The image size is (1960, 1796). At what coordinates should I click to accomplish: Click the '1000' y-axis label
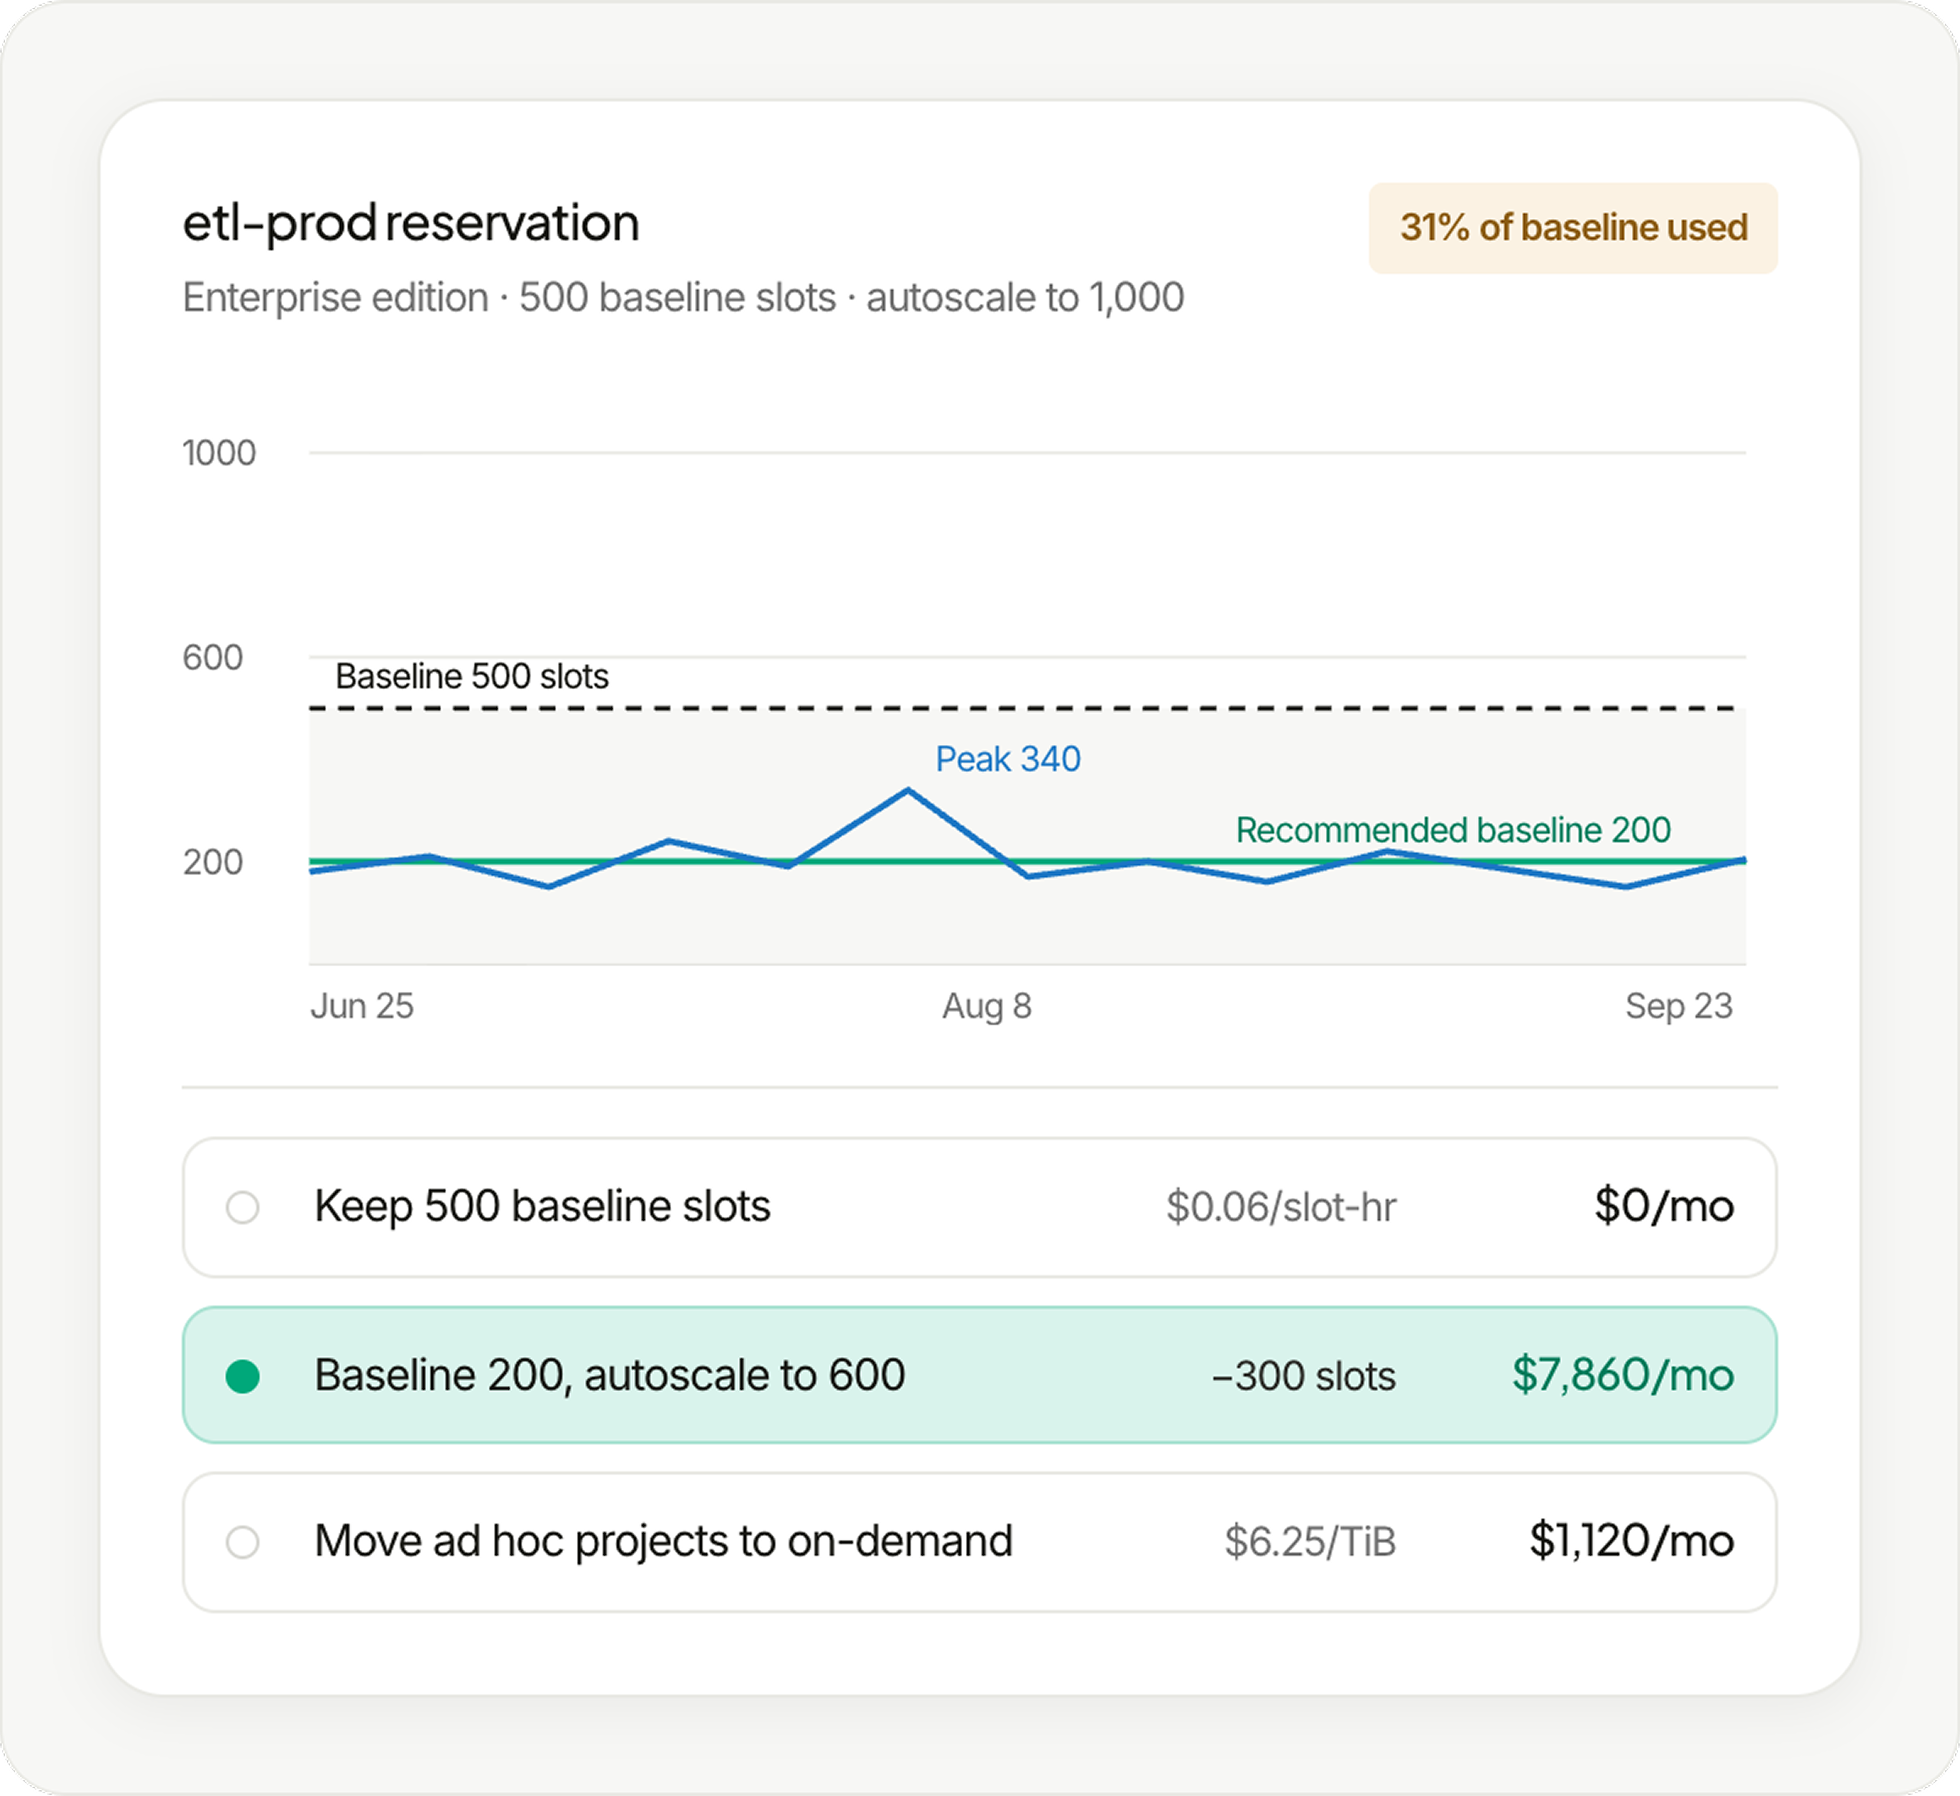pos(219,453)
